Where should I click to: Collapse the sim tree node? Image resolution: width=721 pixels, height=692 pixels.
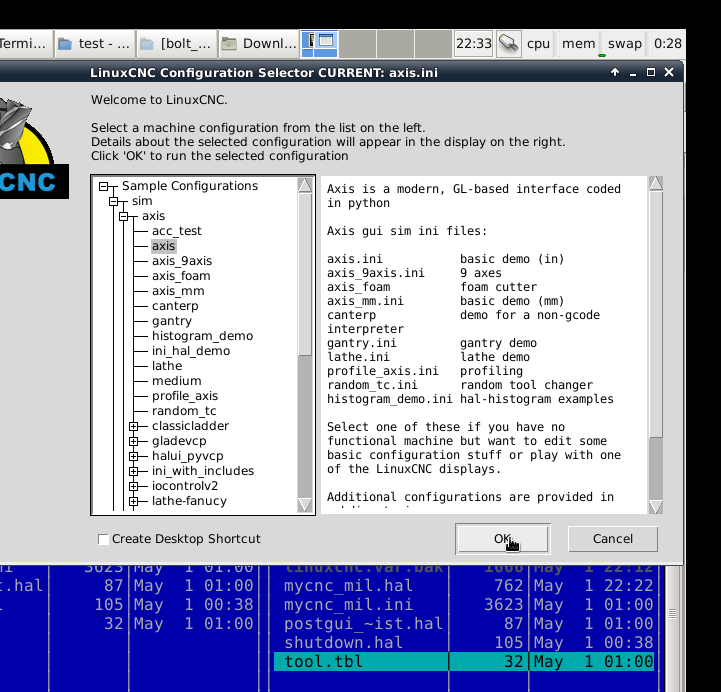coord(114,201)
